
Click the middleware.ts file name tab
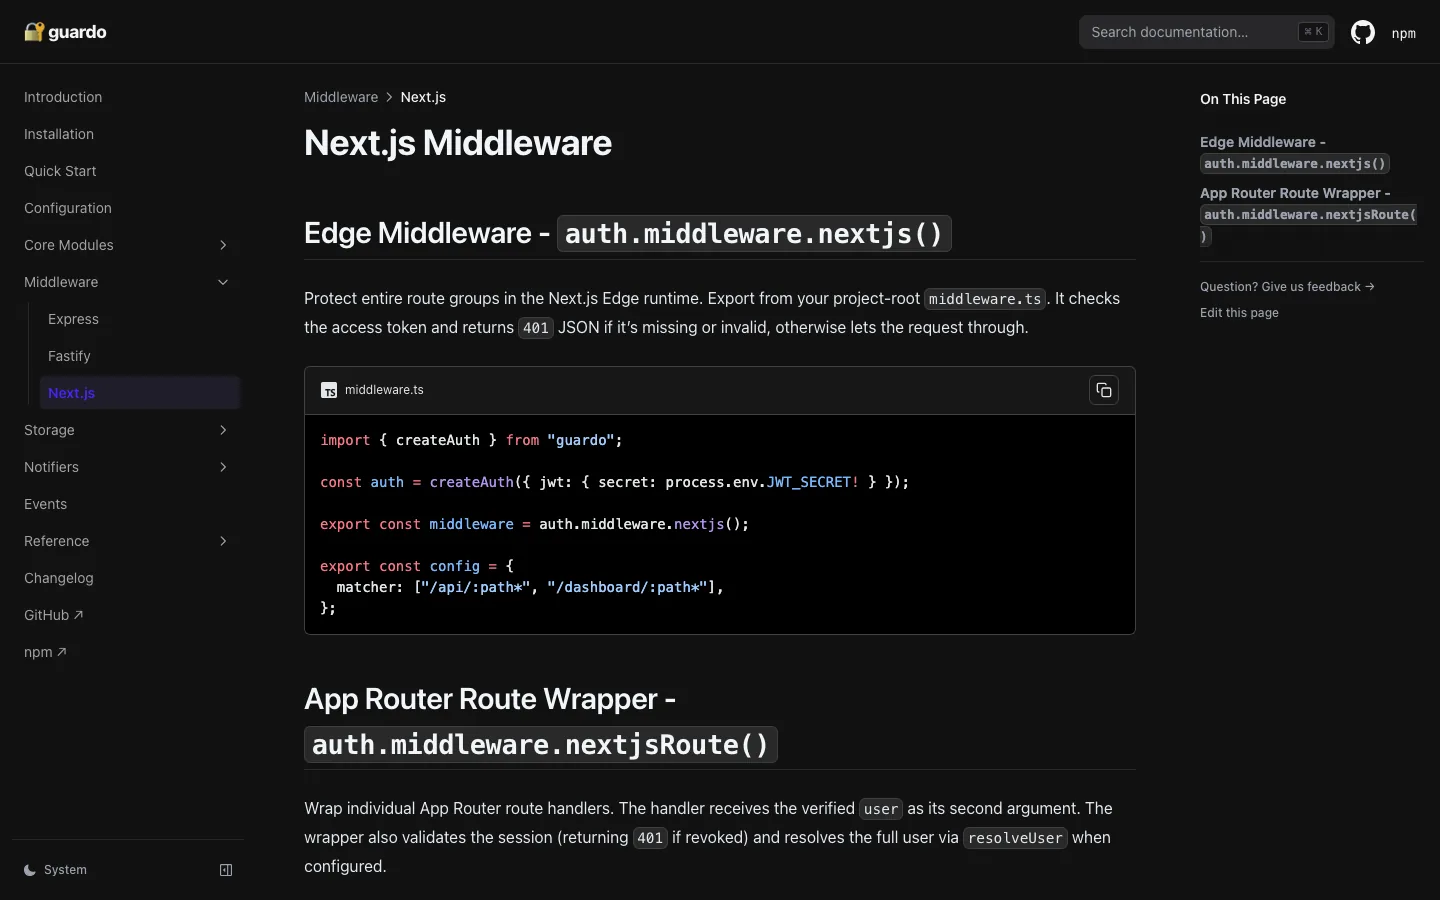click(384, 390)
